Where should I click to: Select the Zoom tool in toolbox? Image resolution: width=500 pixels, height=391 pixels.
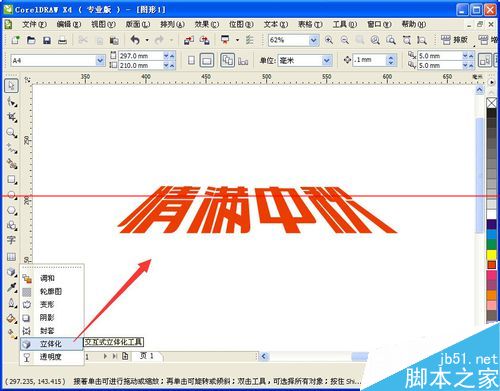pyautogui.click(x=12, y=133)
